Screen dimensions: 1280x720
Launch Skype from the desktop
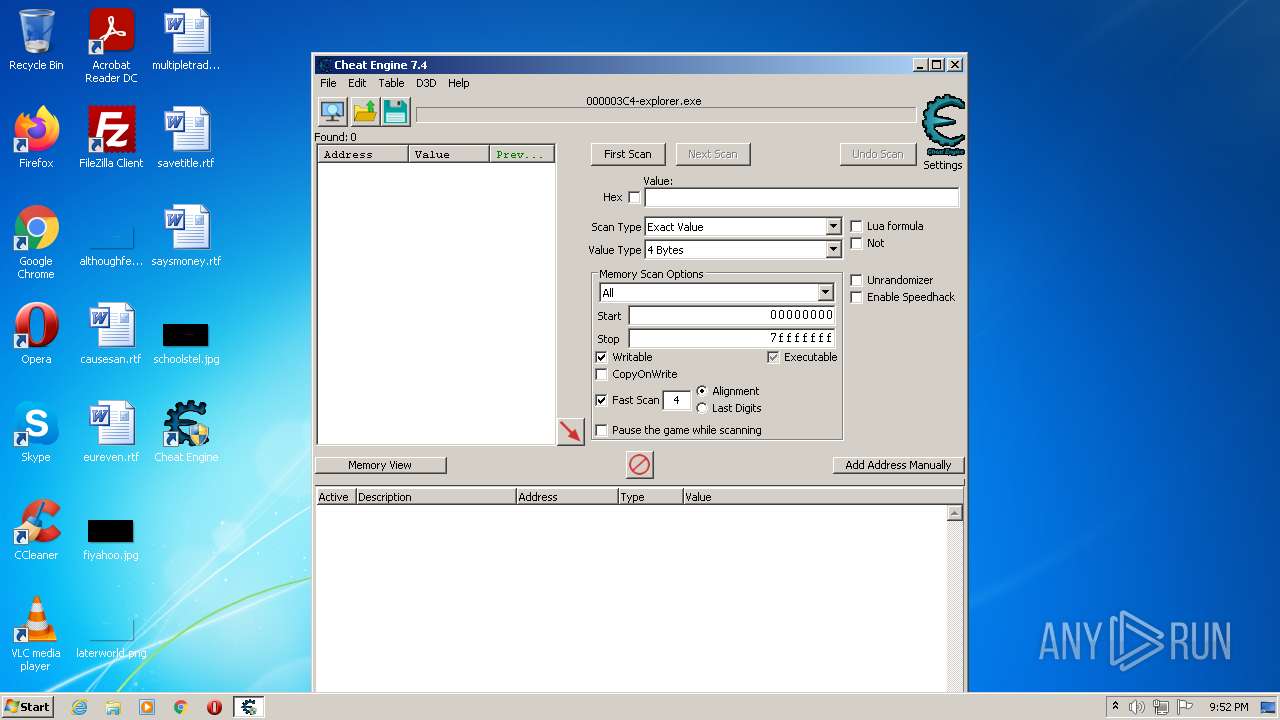click(36, 432)
